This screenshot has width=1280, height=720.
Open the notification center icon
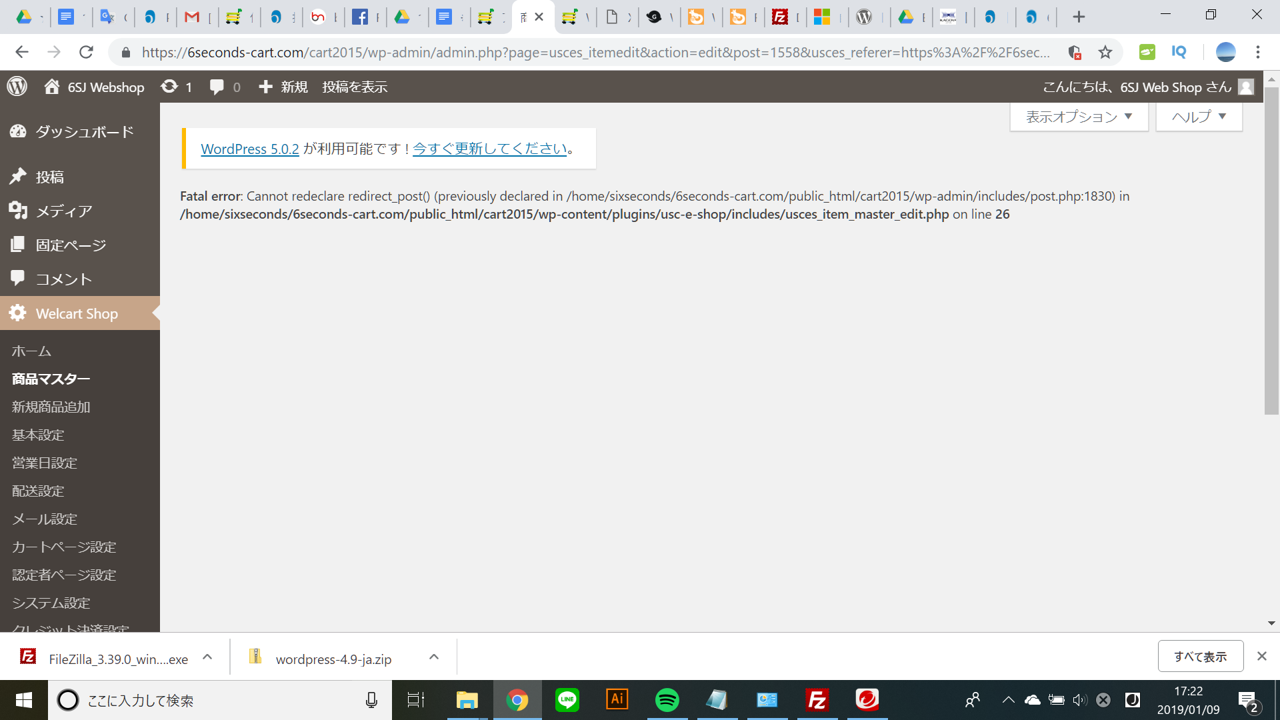click(1248, 700)
